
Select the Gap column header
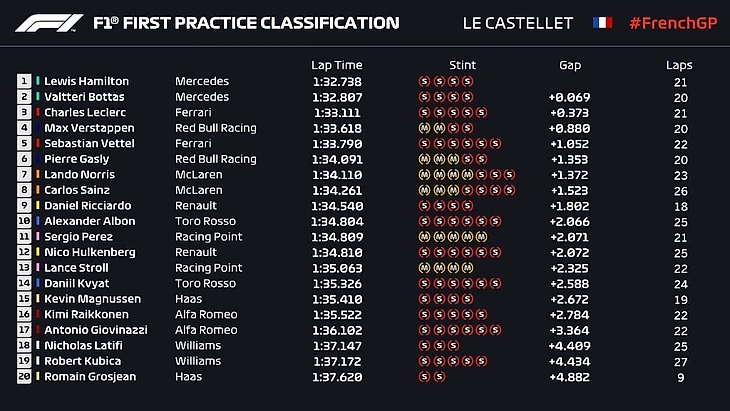pyautogui.click(x=570, y=65)
